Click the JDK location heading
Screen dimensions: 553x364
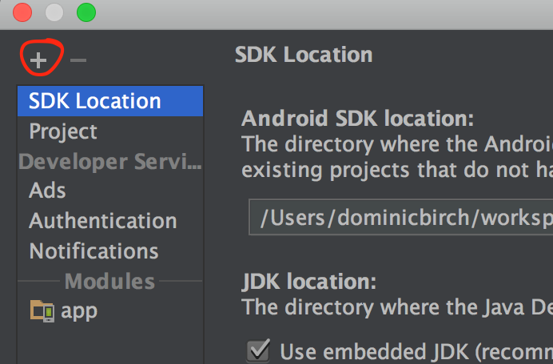click(309, 281)
